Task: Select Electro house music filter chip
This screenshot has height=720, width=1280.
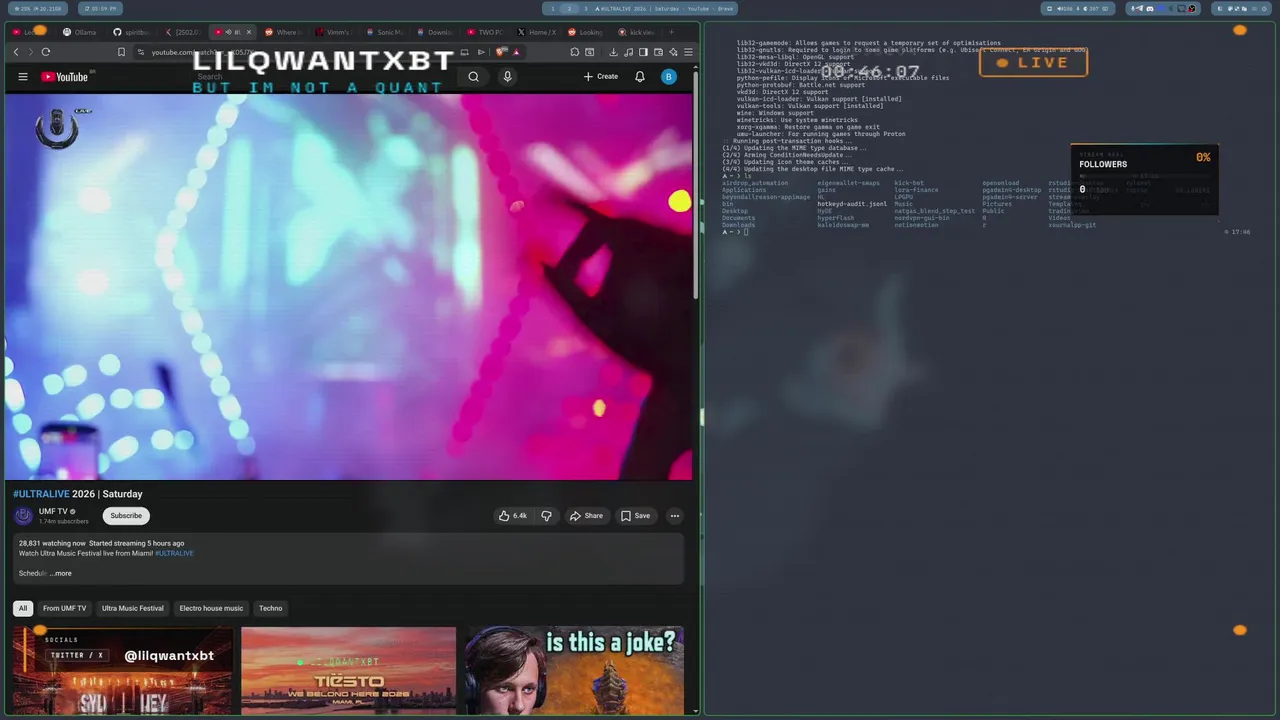Action: (211, 608)
